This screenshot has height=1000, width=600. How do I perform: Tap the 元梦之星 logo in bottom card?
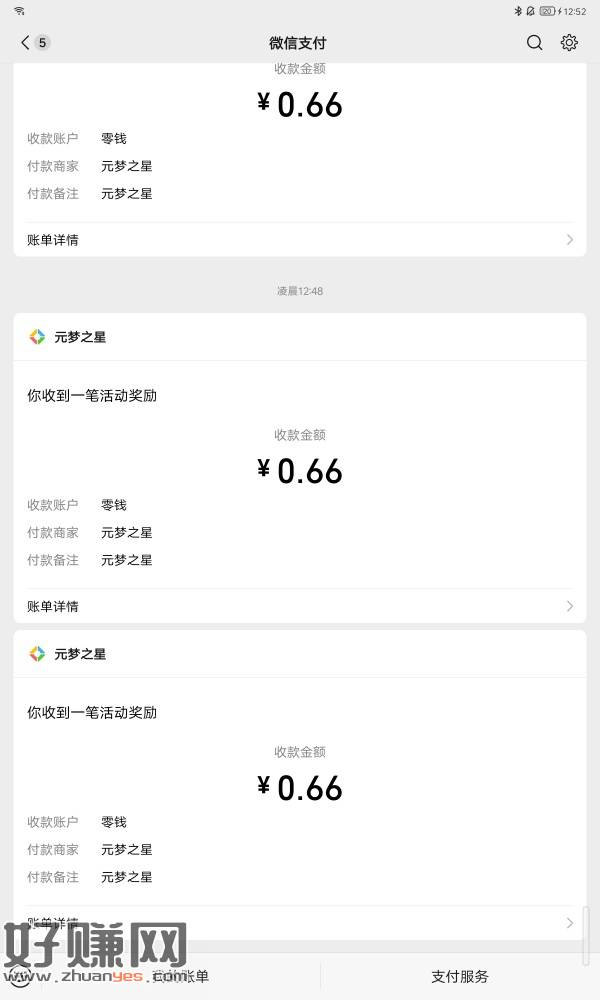coord(37,654)
